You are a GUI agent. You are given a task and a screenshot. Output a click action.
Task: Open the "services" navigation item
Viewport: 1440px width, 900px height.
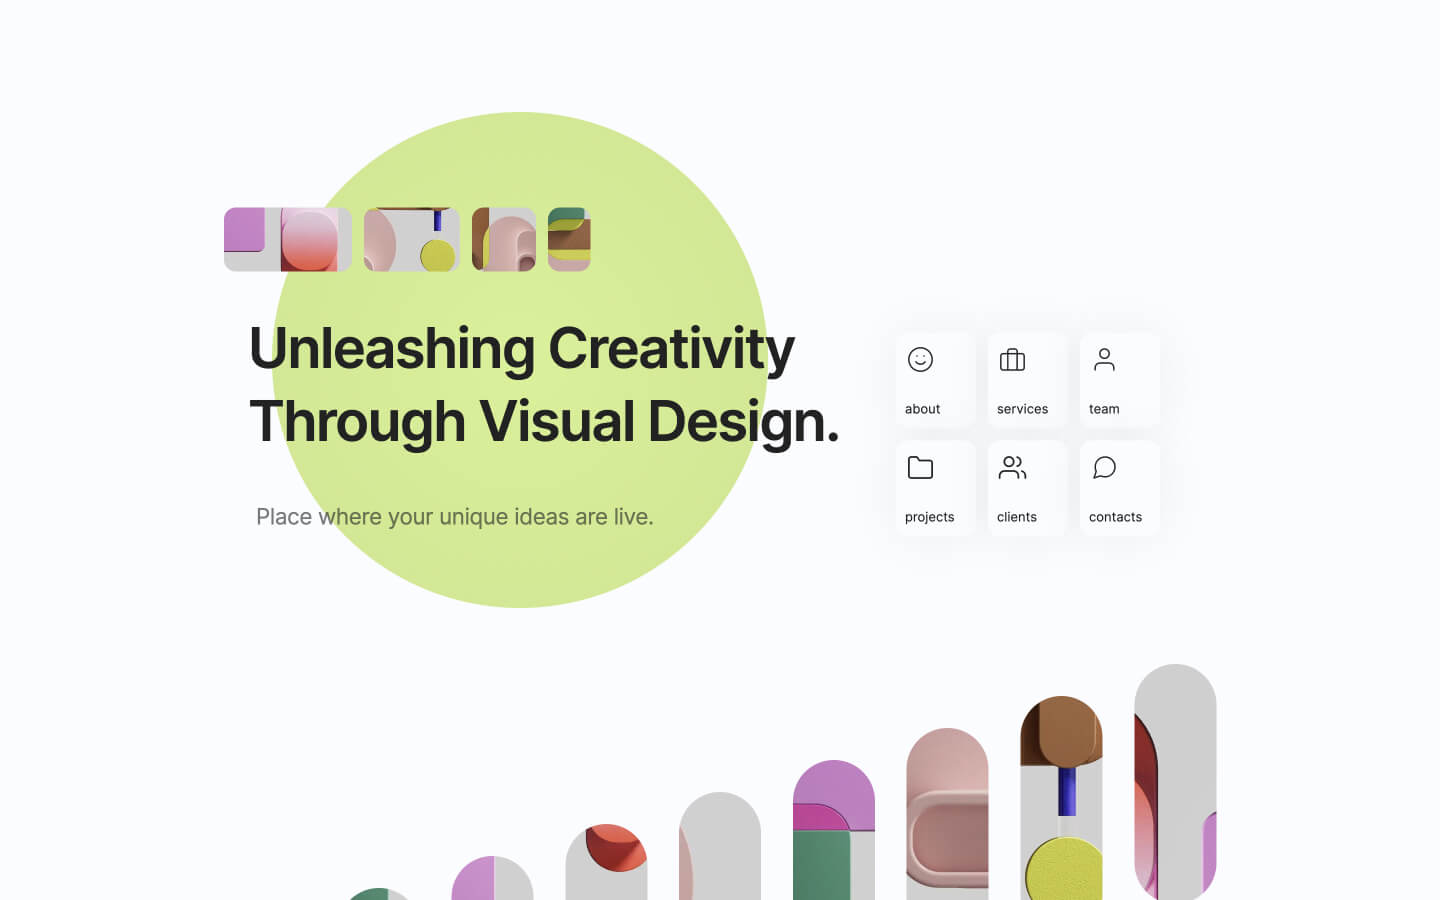(1022, 408)
